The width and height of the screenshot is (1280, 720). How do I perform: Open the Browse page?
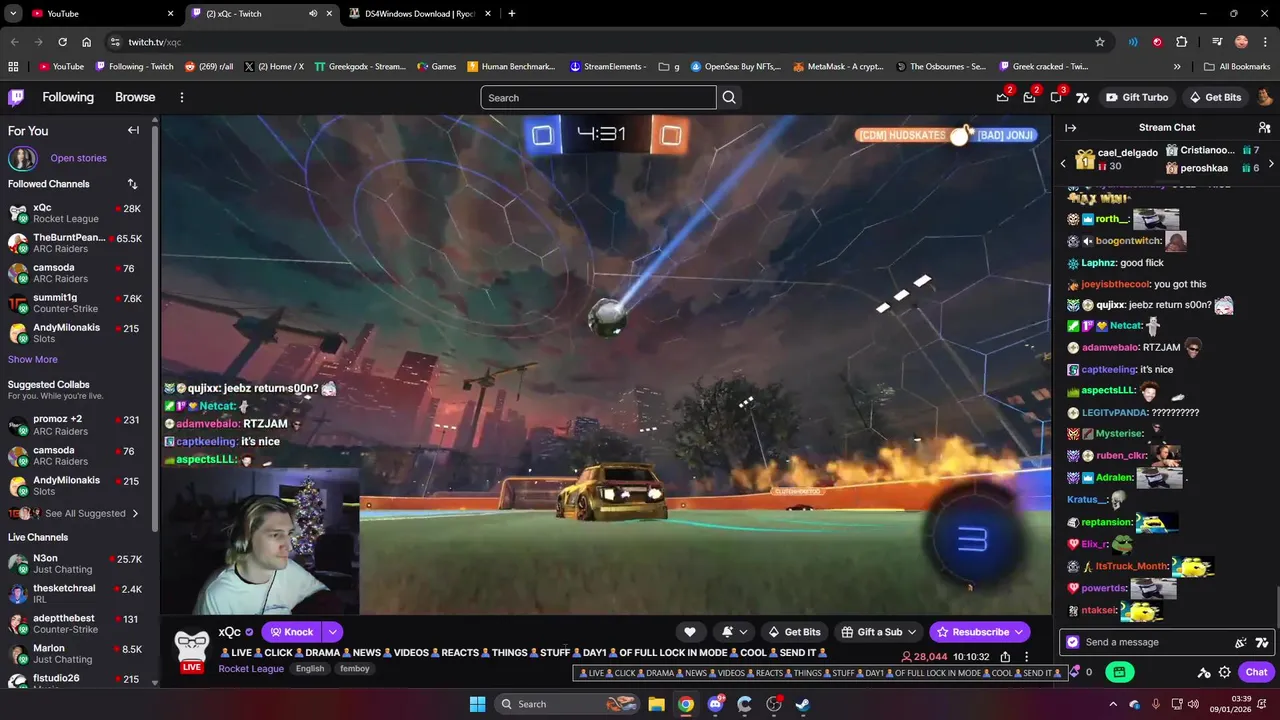pos(135,97)
